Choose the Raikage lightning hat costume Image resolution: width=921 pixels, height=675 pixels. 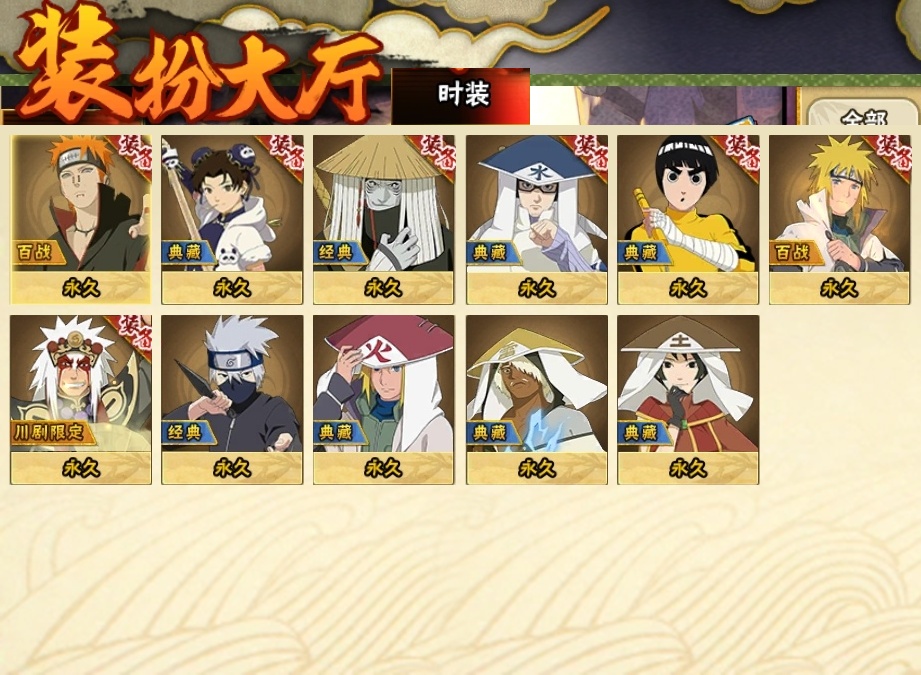537,399
